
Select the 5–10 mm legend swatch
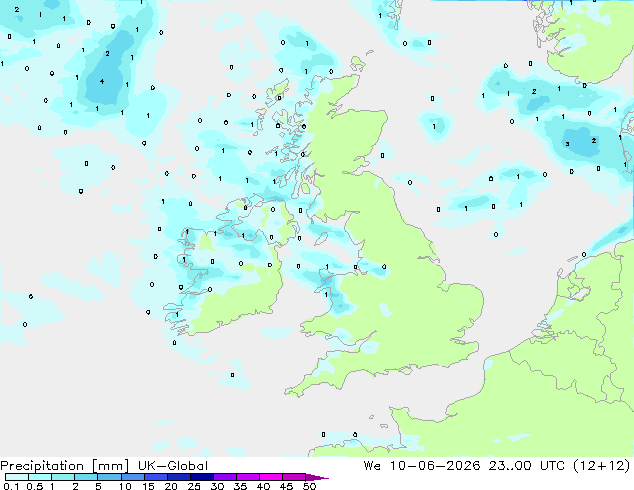coord(110,477)
